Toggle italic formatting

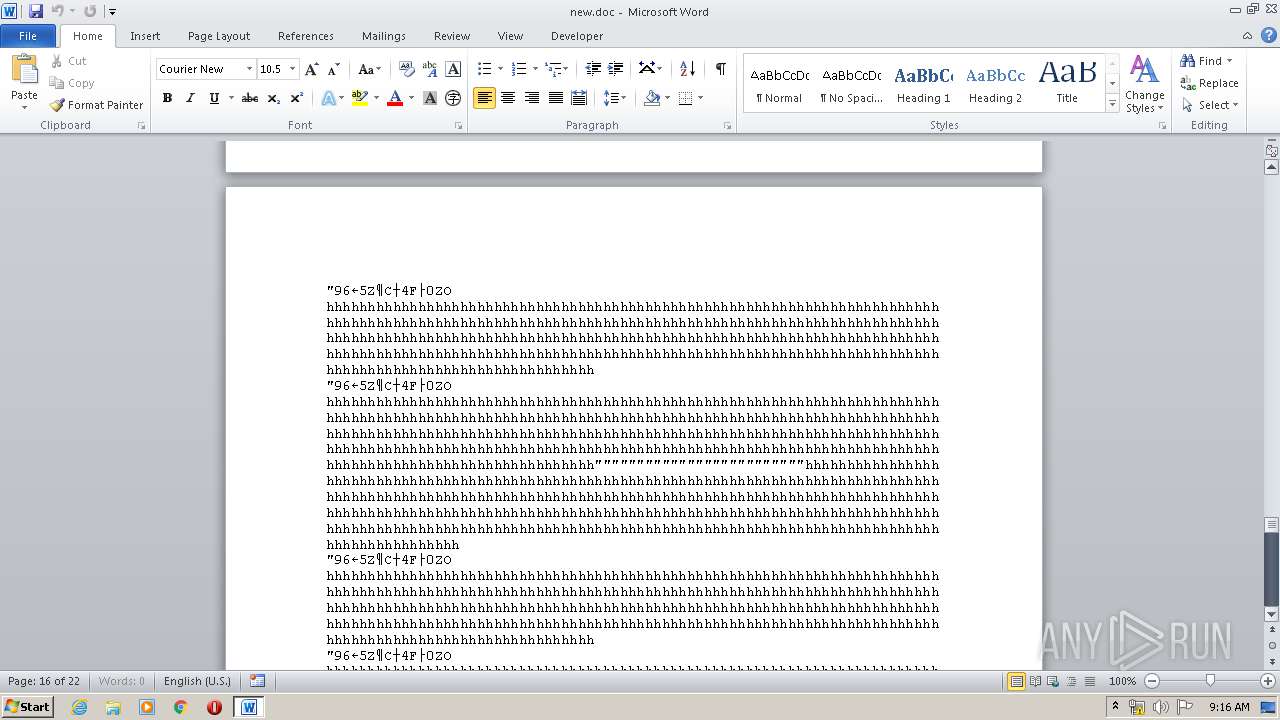pos(190,98)
